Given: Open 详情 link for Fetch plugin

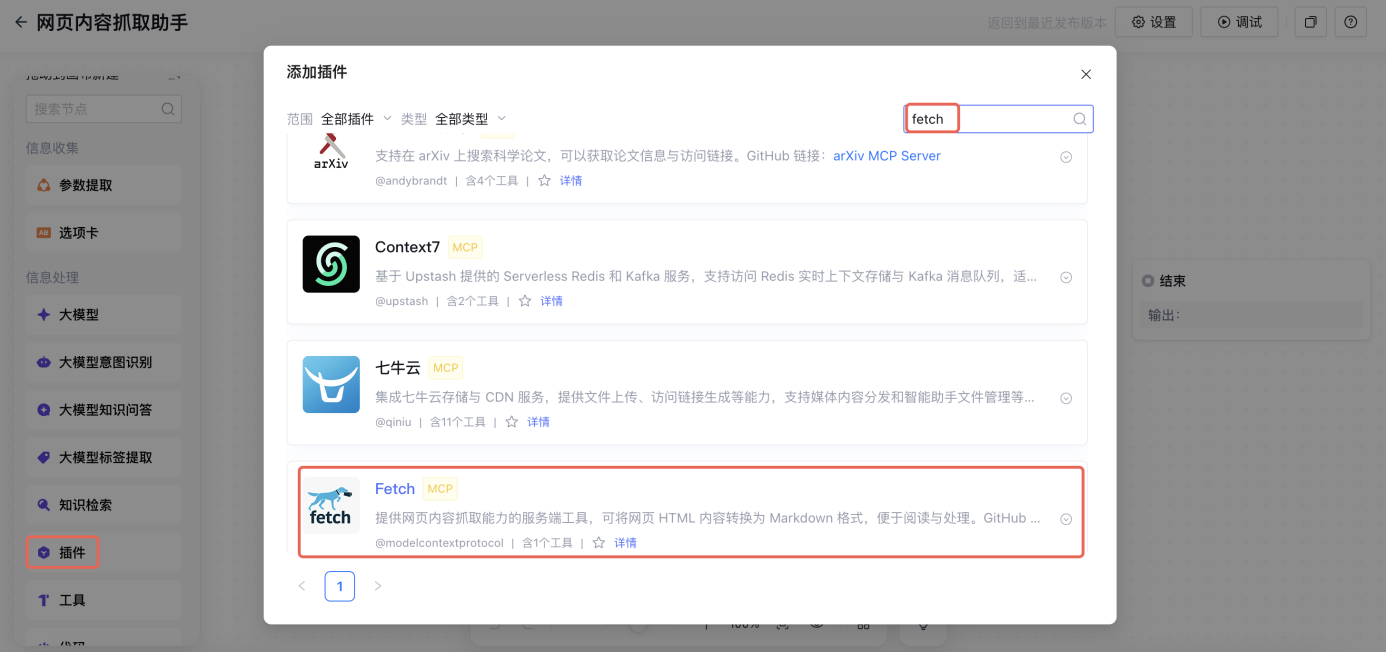Looking at the screenshot, I should (x=625, y=543).
